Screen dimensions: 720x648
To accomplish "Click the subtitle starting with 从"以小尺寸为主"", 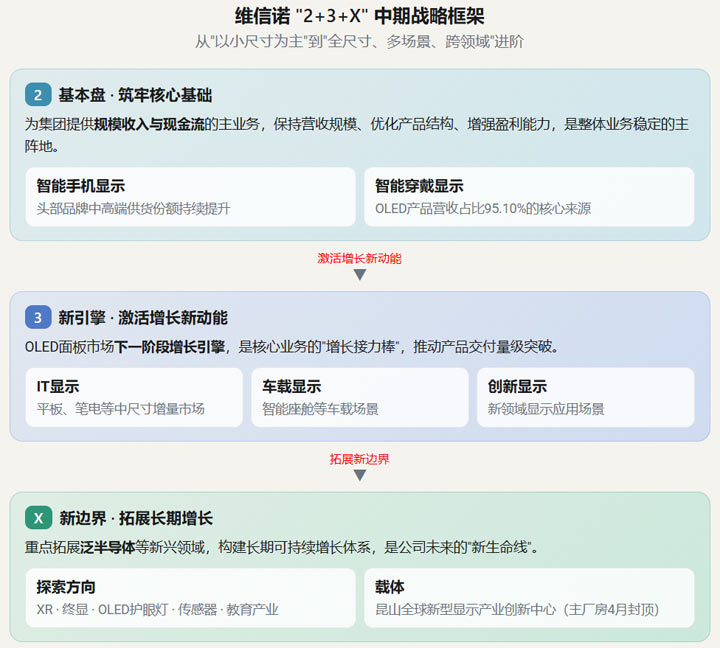I will tap(360, 42).
